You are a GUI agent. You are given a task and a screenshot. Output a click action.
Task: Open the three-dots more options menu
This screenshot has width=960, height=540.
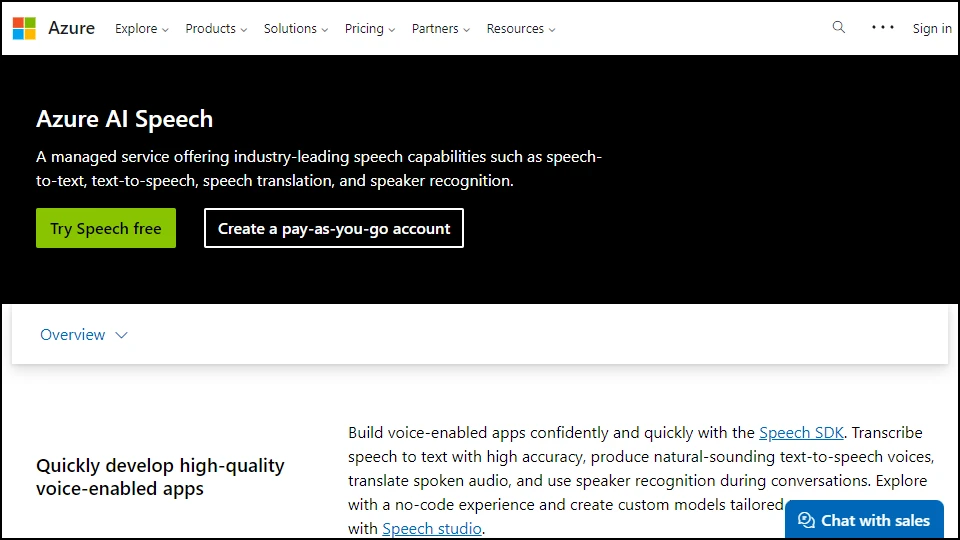point(882,28)
